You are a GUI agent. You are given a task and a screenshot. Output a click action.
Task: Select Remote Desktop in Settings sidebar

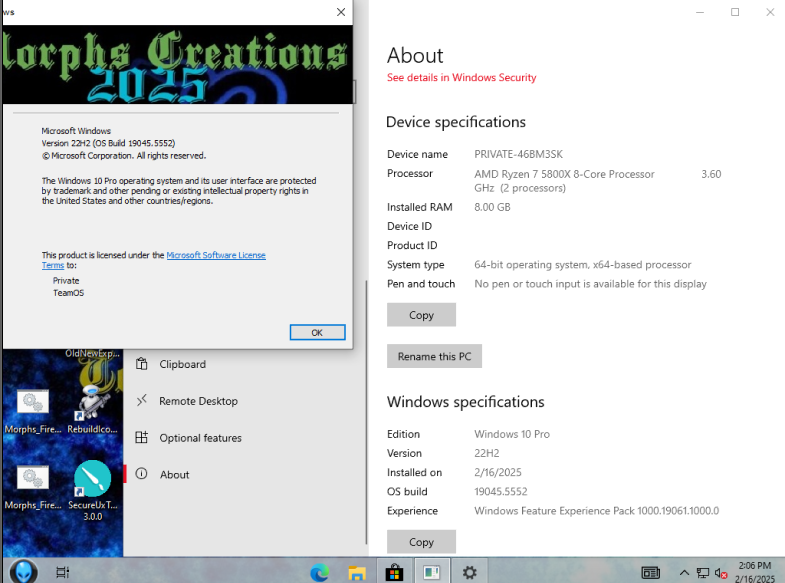(245, 401)
